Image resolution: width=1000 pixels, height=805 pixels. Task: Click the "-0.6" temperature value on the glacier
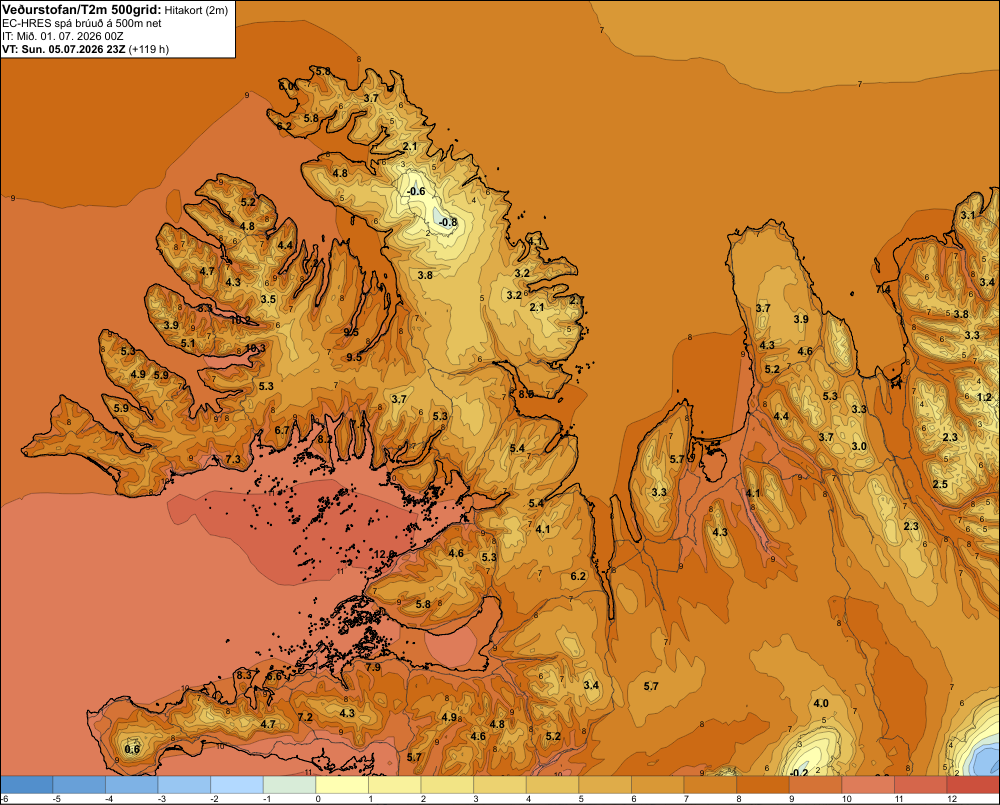pos(415,191)
